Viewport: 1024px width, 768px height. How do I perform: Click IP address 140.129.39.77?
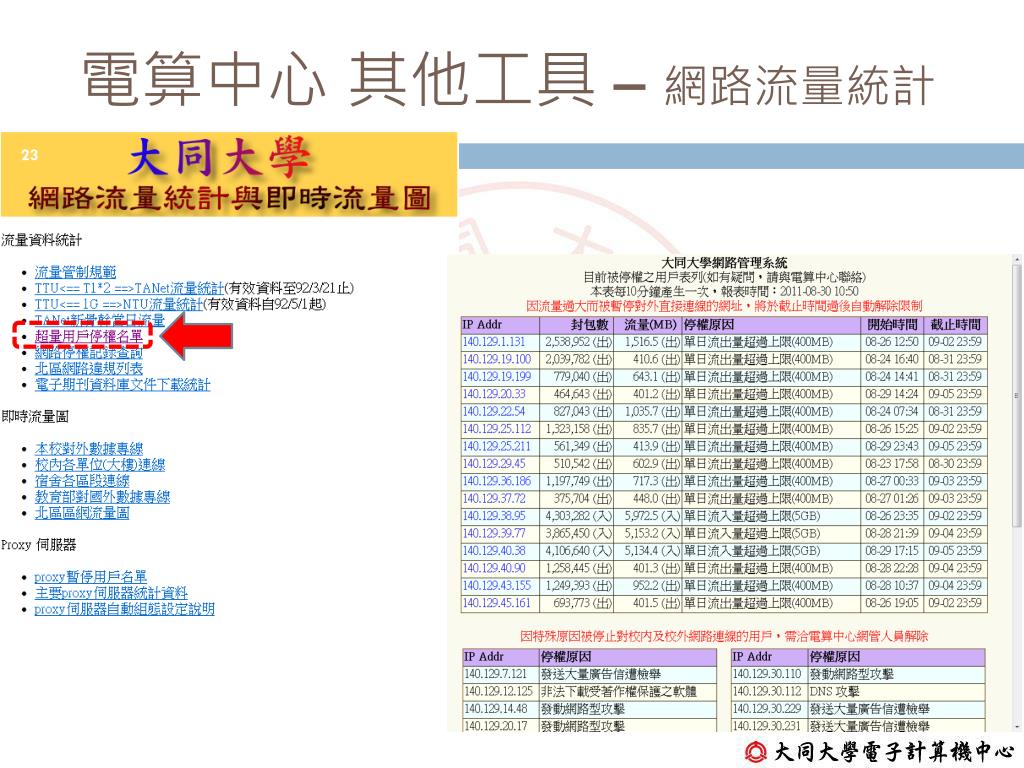pos(493,534)
